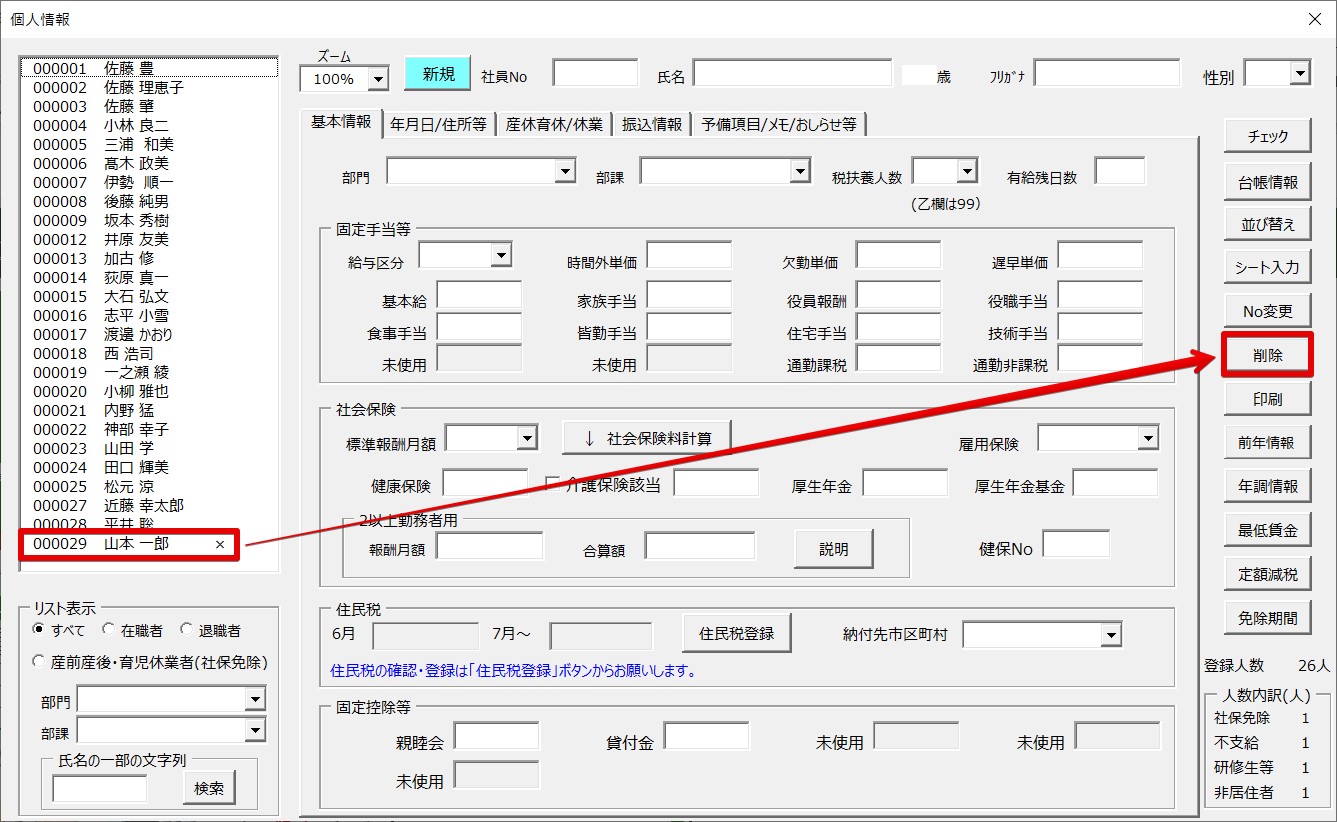The width and height of the screenshot is (1337, 822).
Task: Click the 基本給 input field
Action: [479, 295]
